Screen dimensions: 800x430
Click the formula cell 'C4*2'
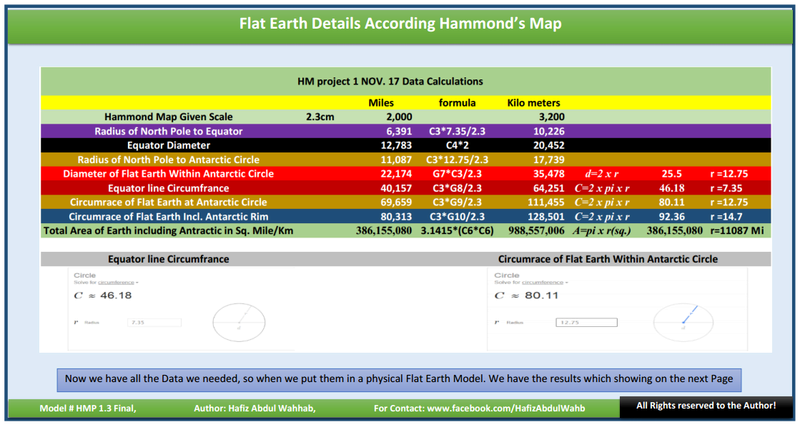[457, 145]
